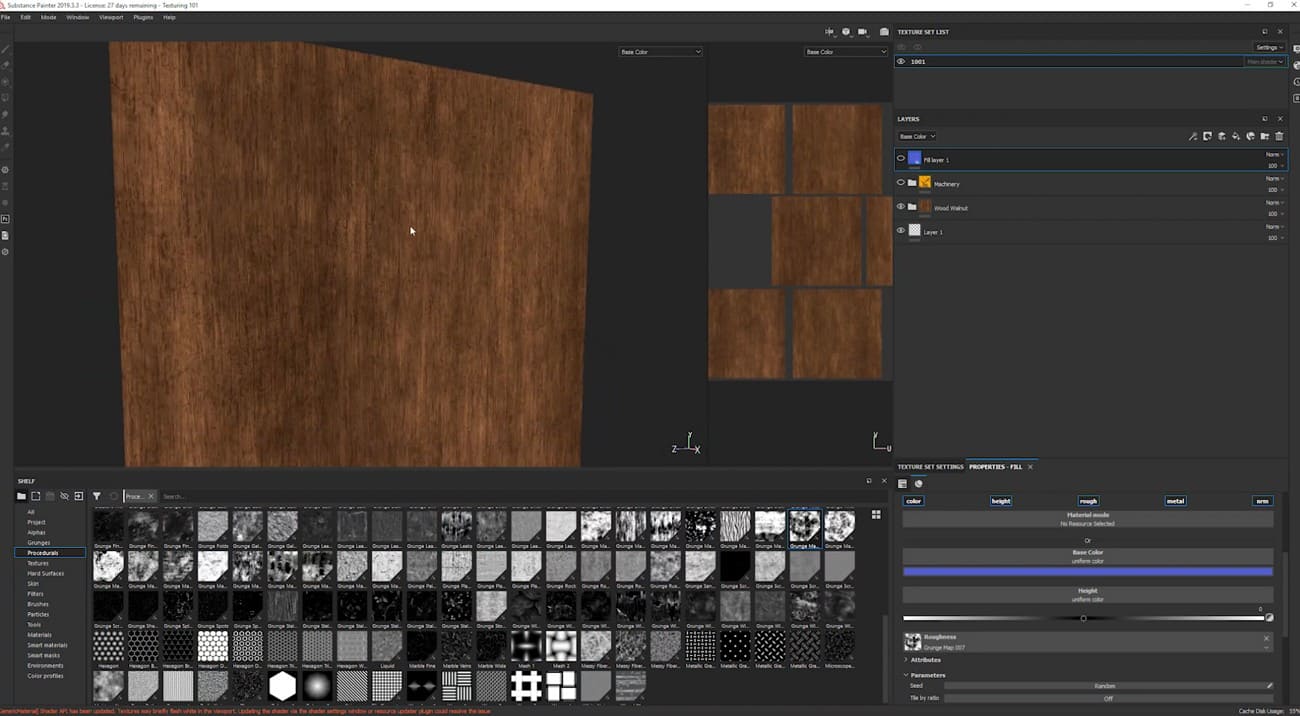This screenshot has height=716, width=1300.
Task: Open the Base Color channel dropdown in Layers panel
Action: click(916, 136)
